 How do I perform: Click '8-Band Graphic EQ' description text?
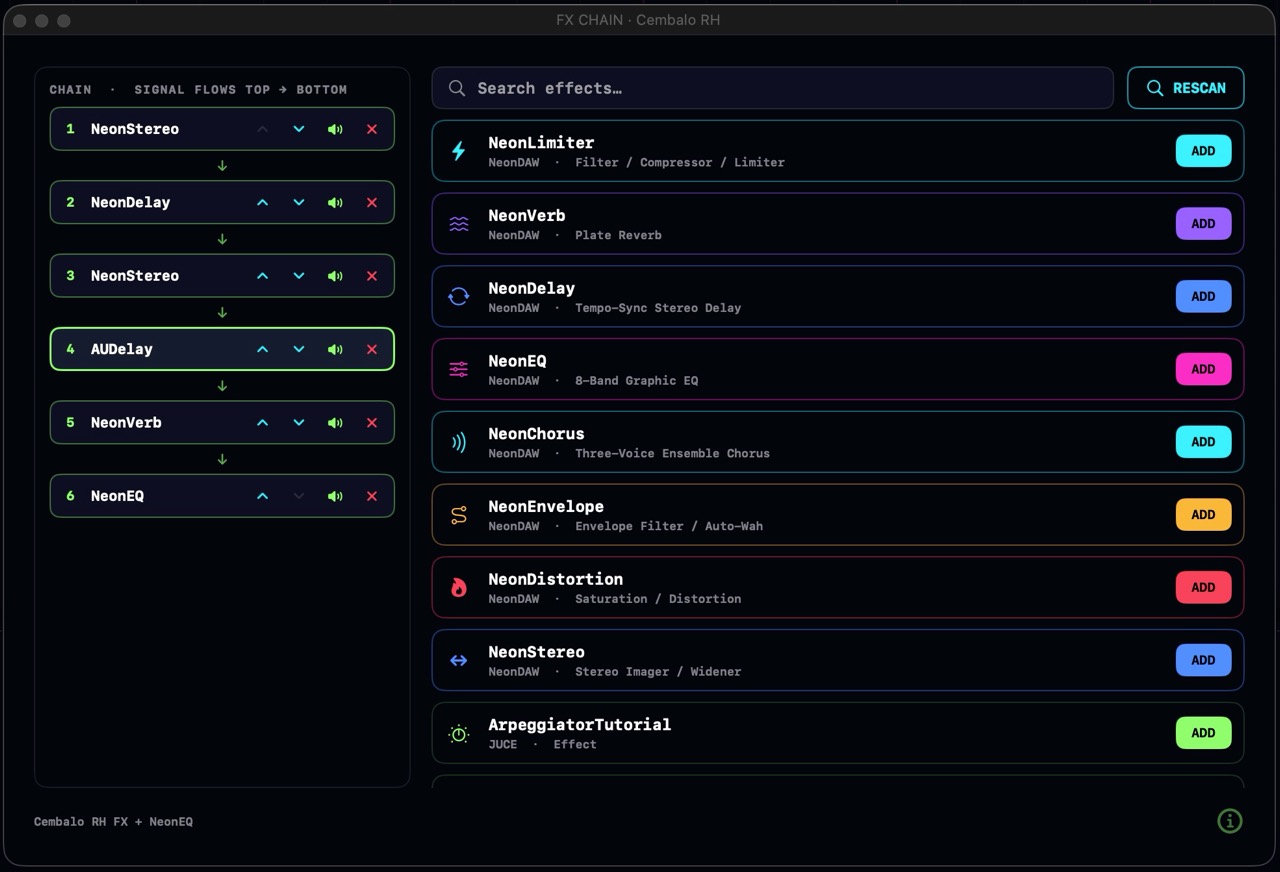637,381
